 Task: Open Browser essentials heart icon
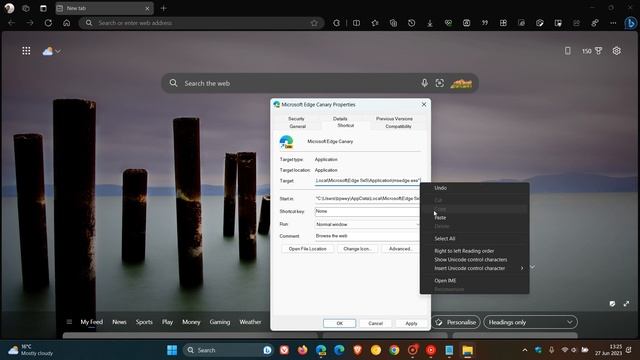448,23
